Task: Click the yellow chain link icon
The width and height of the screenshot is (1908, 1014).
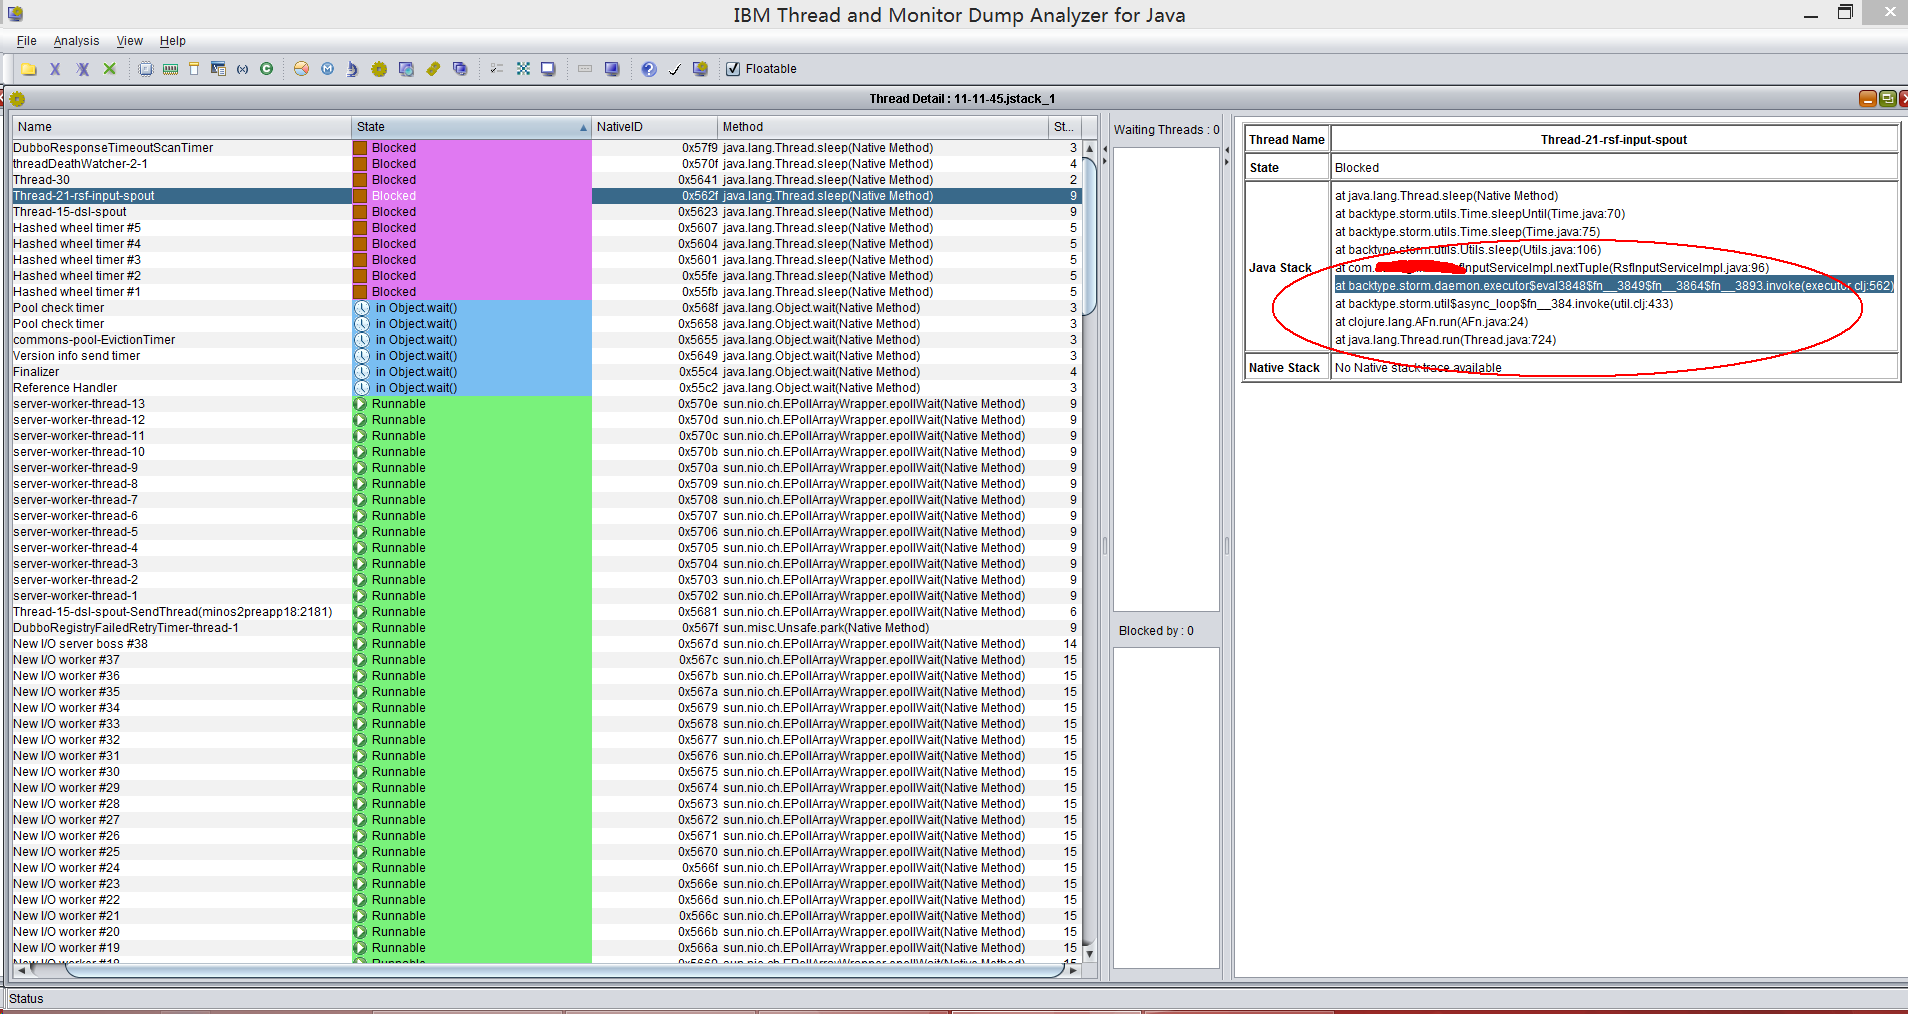Action: coord(433,69)
